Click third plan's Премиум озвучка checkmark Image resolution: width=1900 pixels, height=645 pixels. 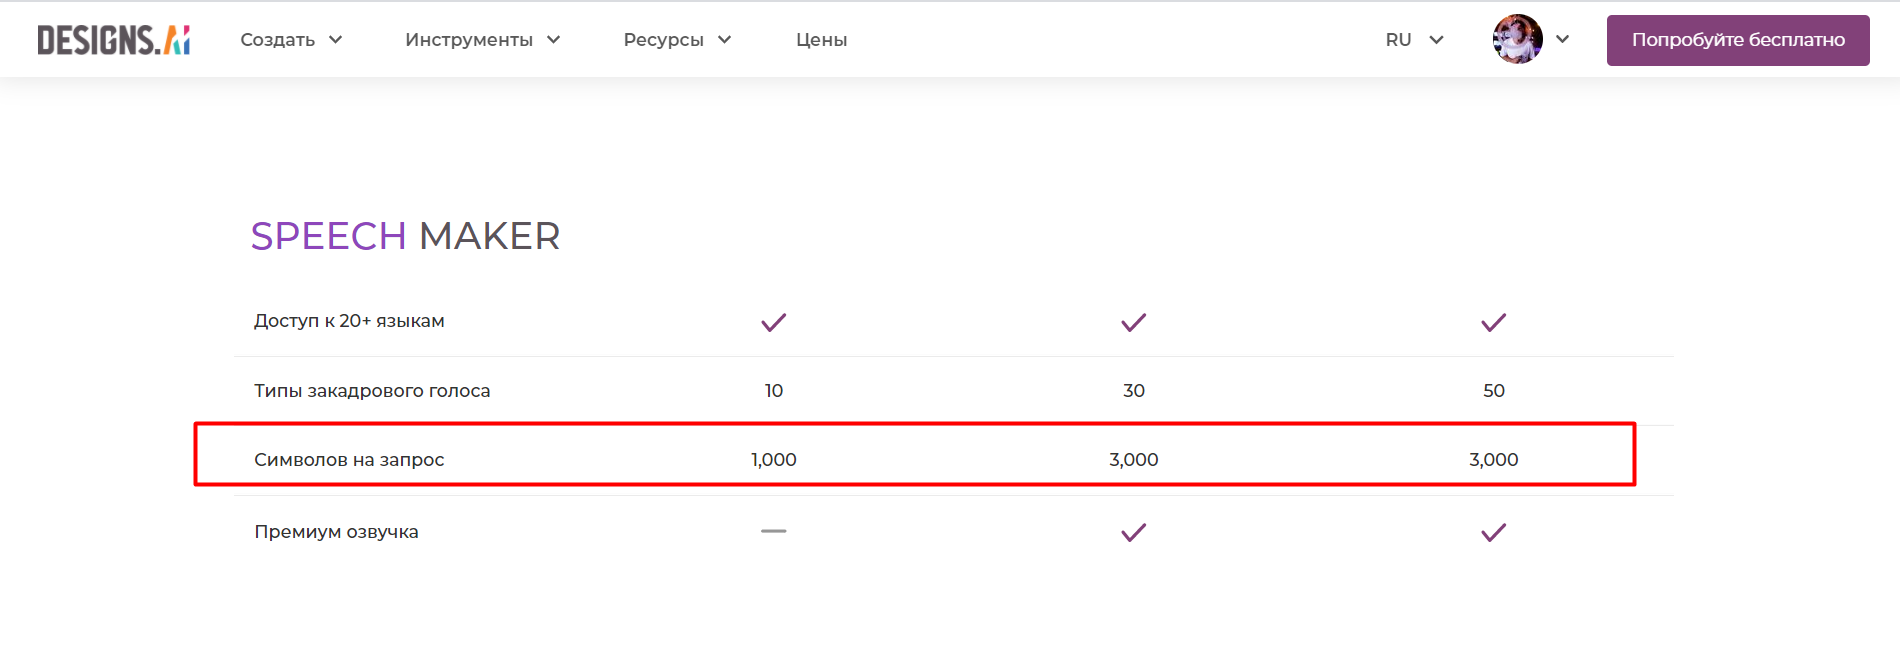point(1493,532)
